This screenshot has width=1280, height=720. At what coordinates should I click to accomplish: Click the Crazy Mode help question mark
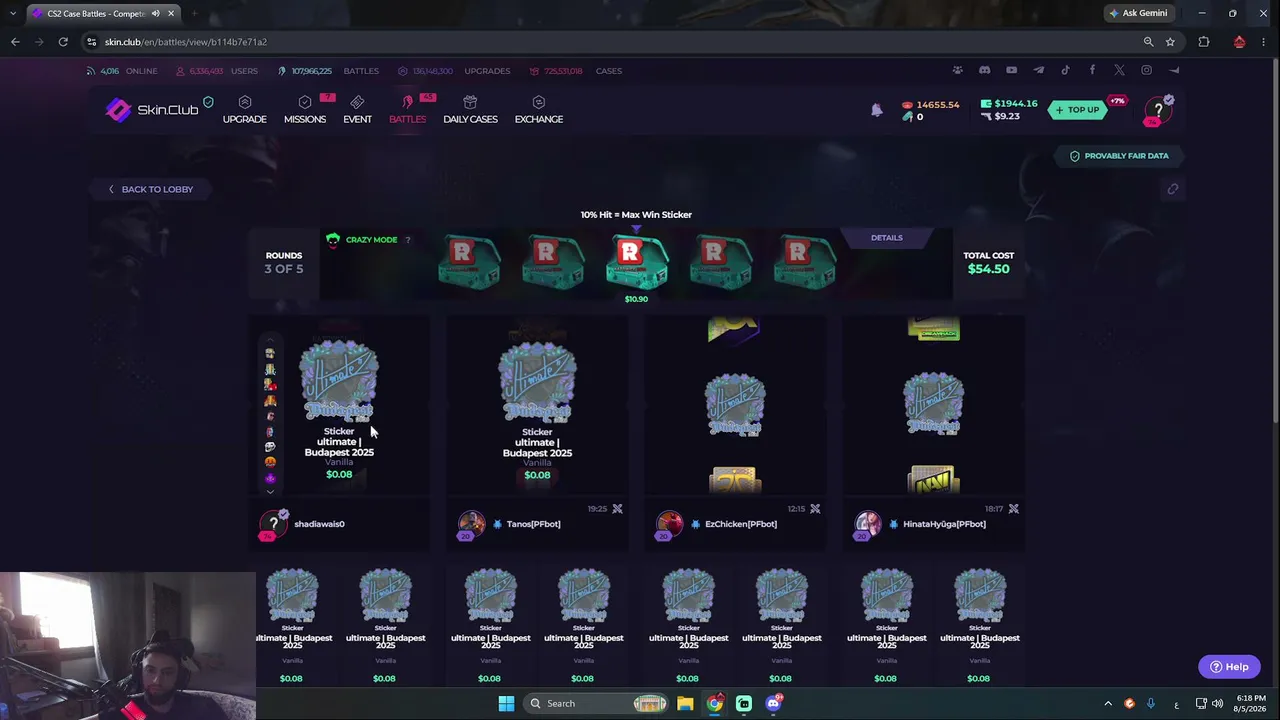(x=407, y=240)
